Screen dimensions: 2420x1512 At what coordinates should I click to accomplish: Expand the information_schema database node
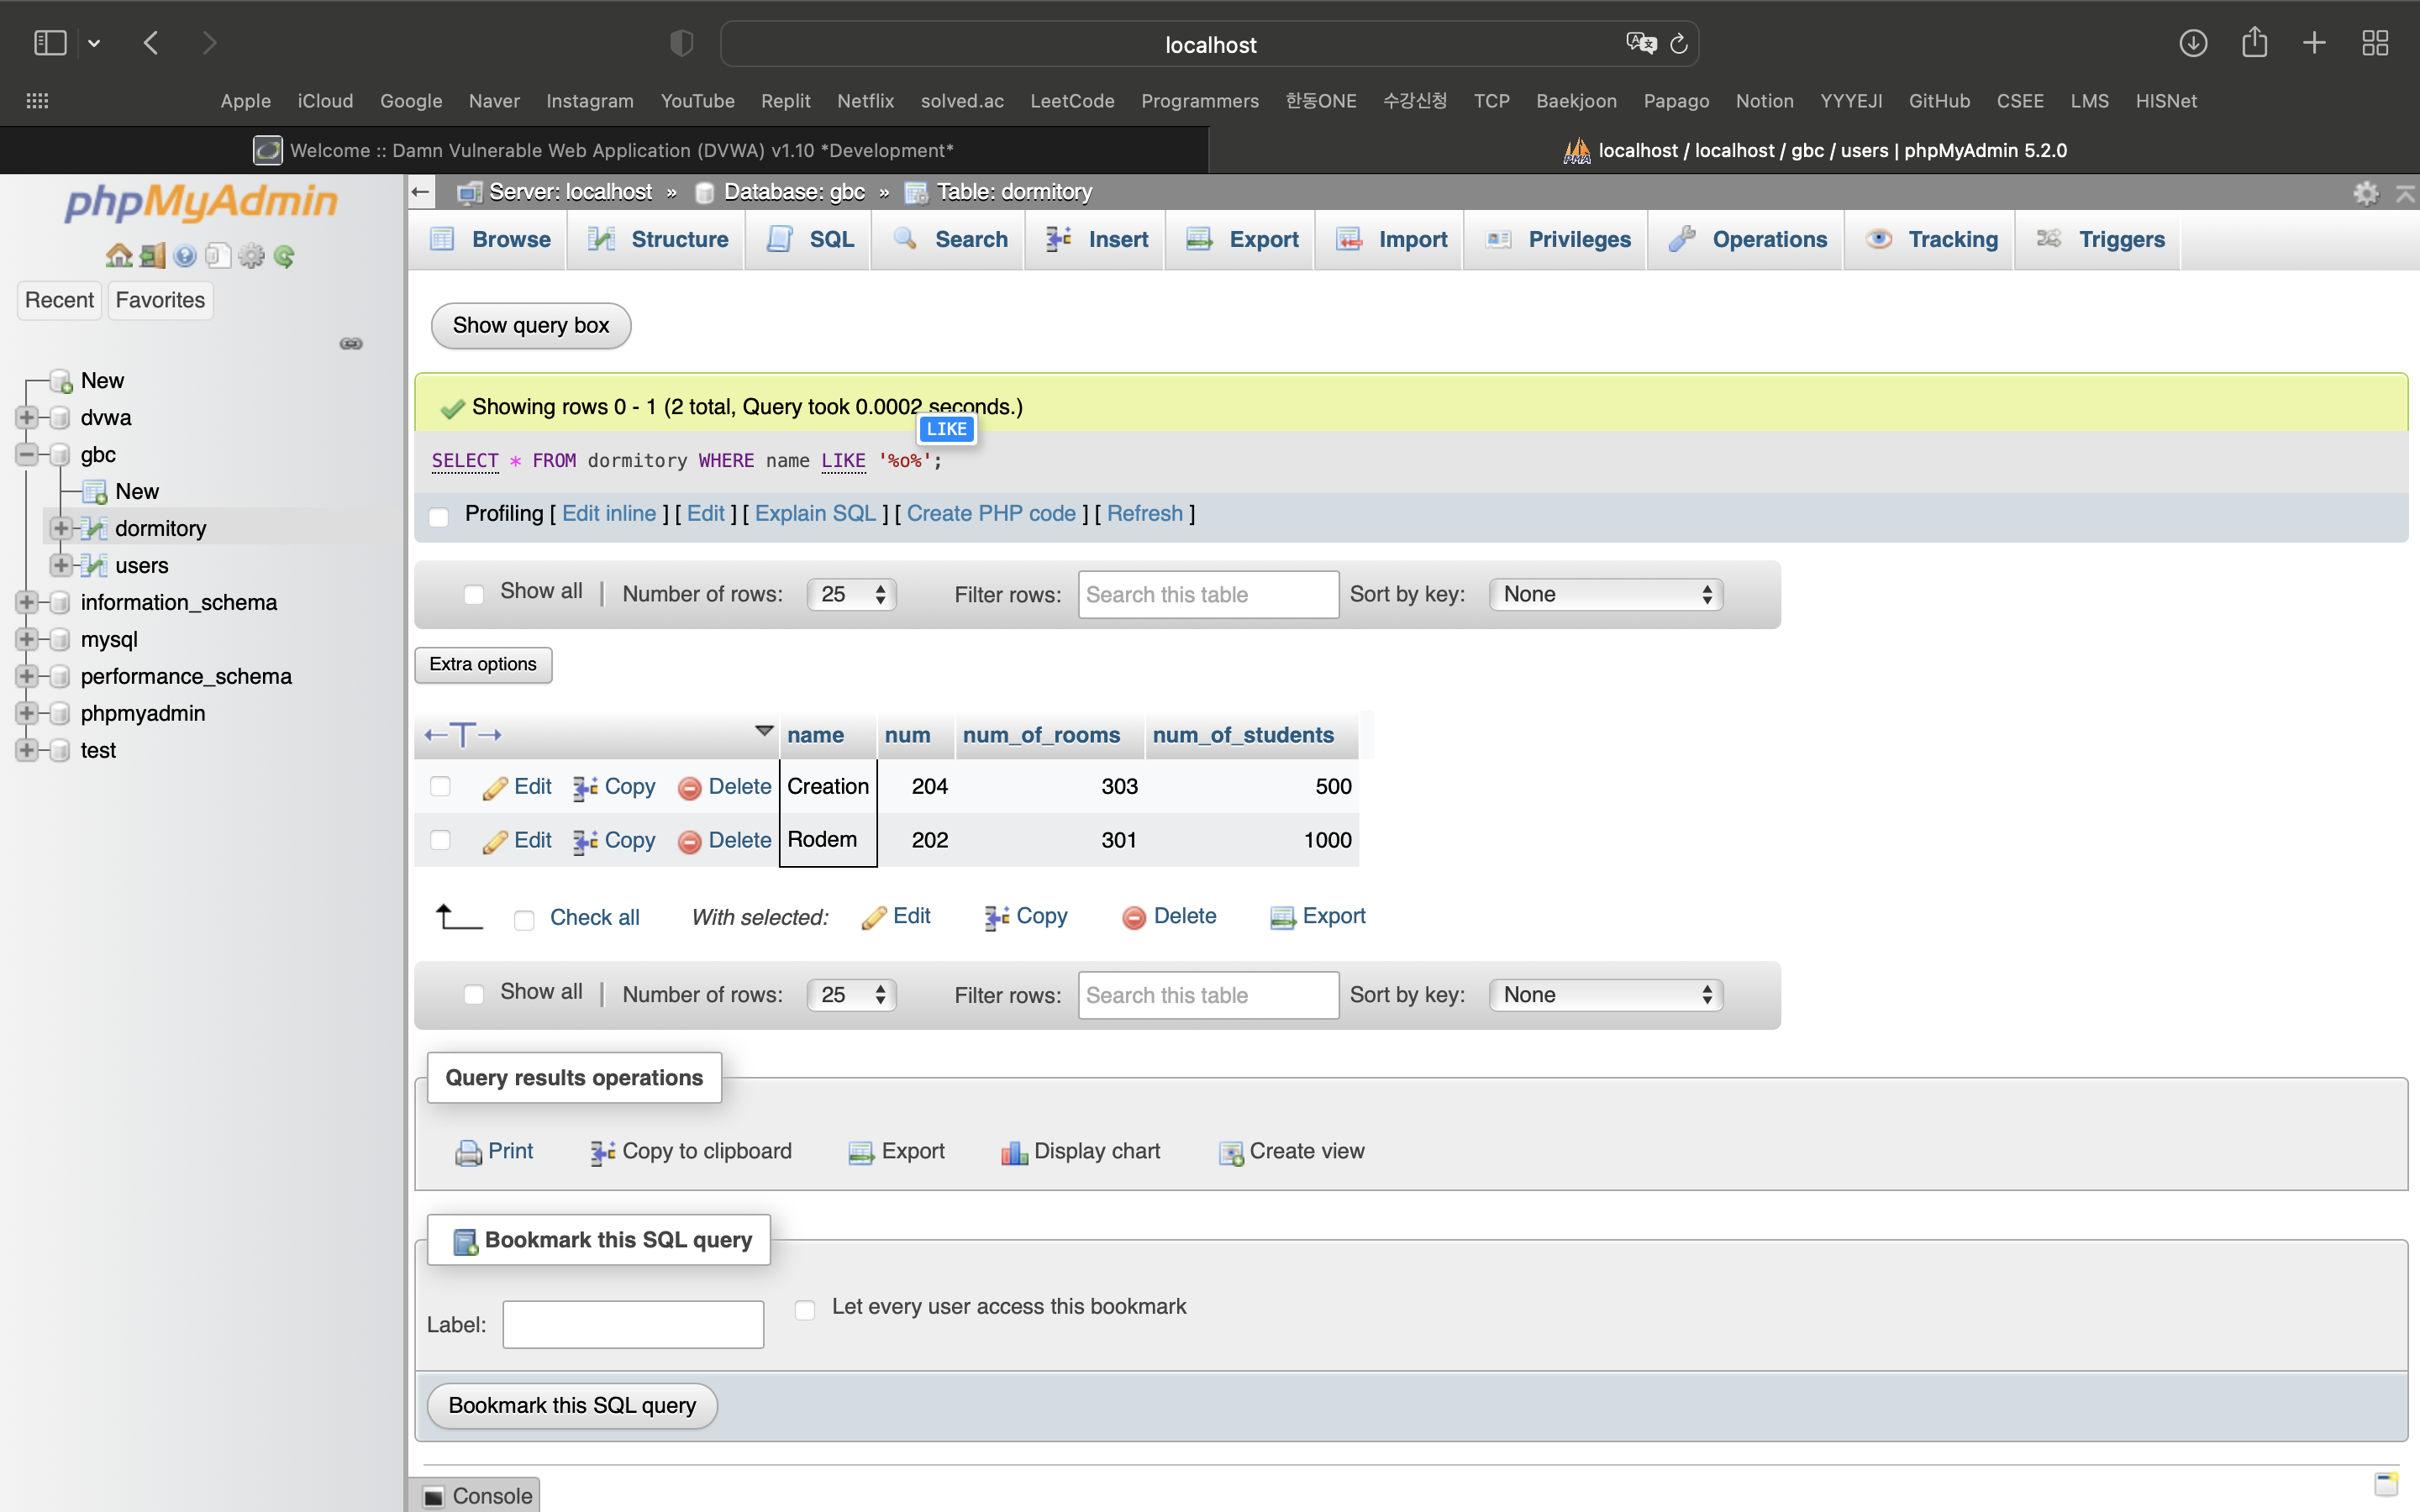[x=27, y=602]
